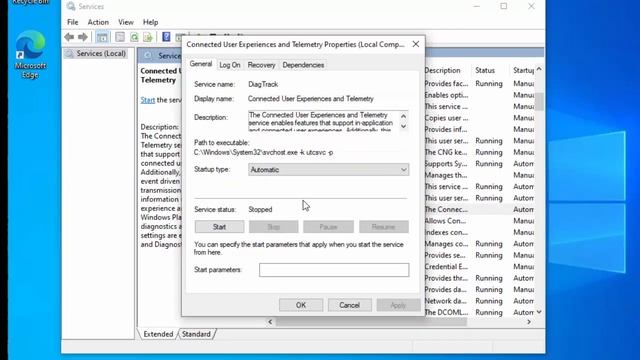
Task: Select the 'Indexes con...' service row
Action: [x=480, y=232]
